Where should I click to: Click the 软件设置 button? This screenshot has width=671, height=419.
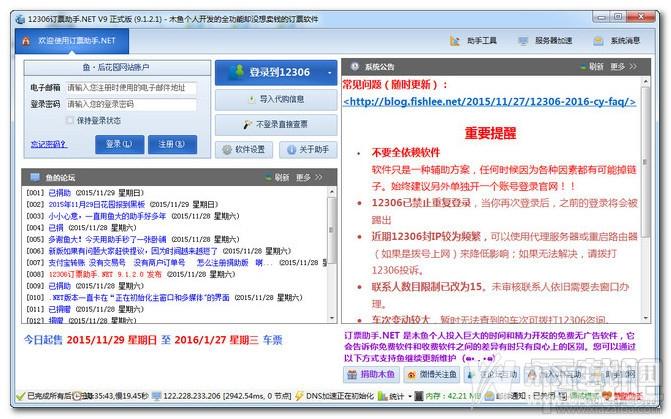pyautogui.click(x=244, y=150)
